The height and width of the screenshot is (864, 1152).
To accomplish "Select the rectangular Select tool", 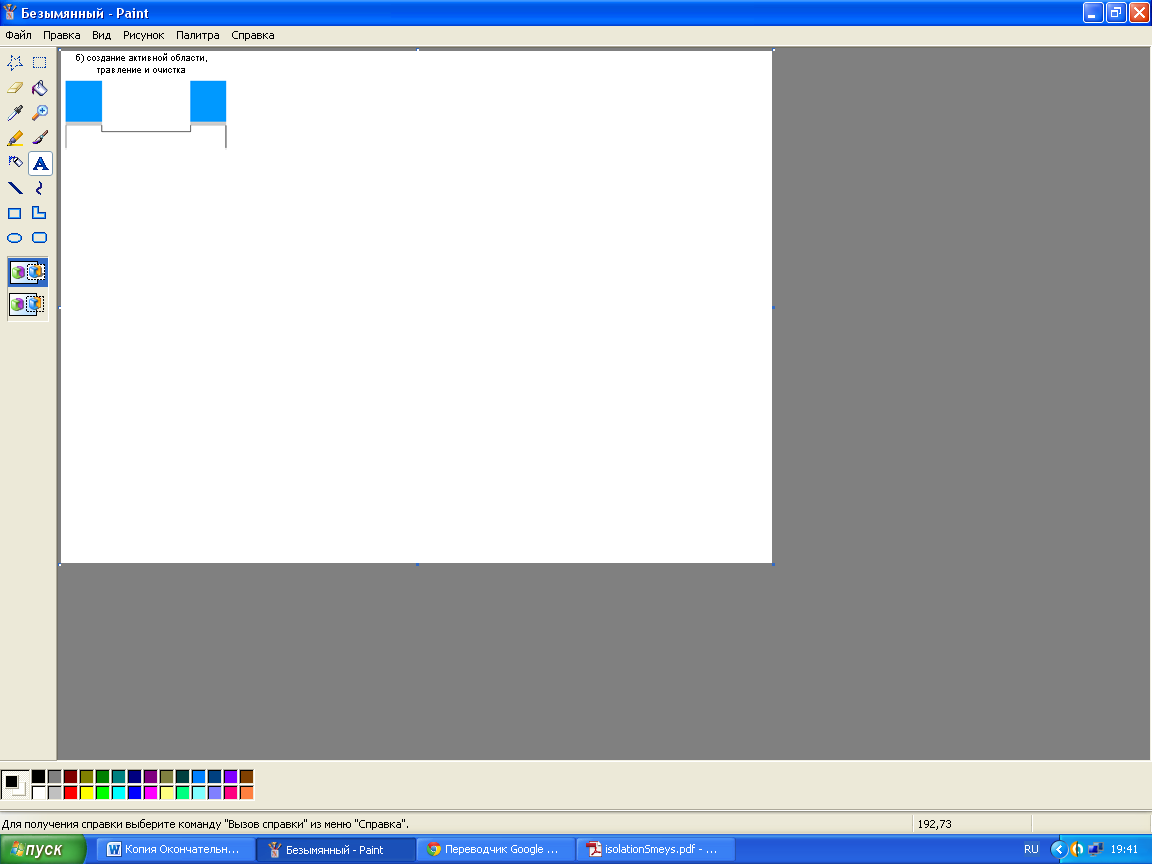I will click(x=40, y=62).
